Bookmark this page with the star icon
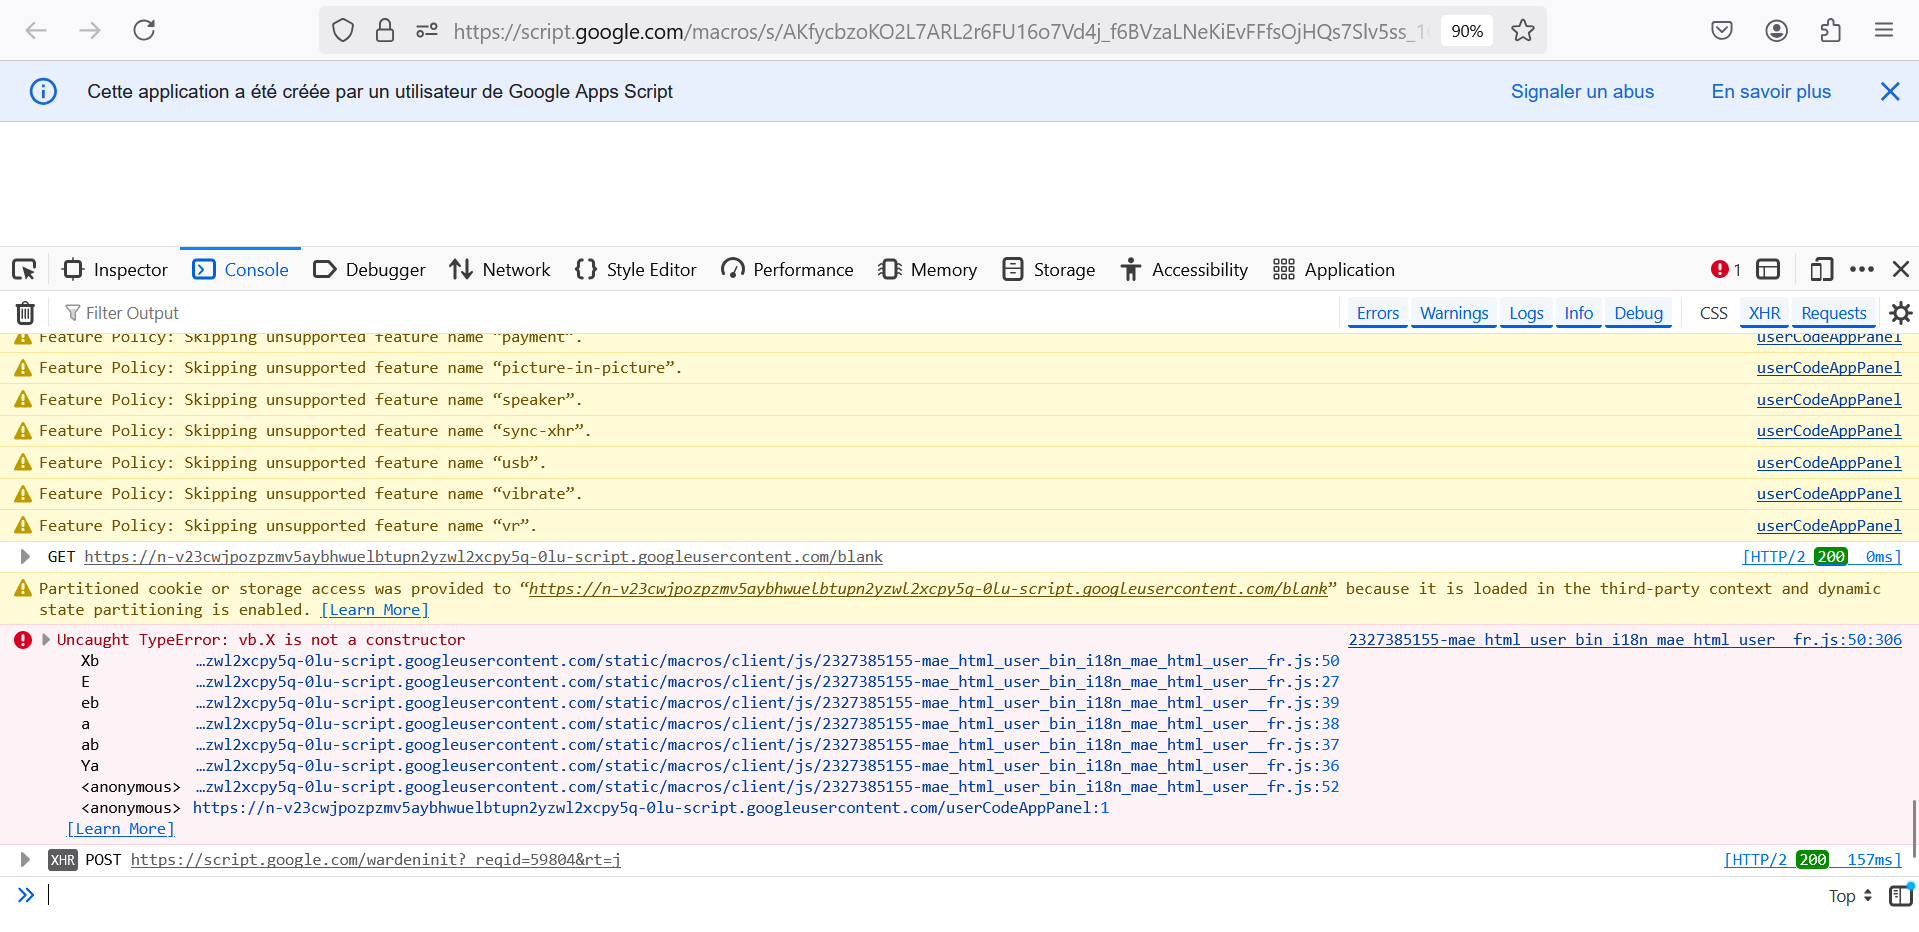Screen dimensions: 1919x932 [x=1522, y=31]
